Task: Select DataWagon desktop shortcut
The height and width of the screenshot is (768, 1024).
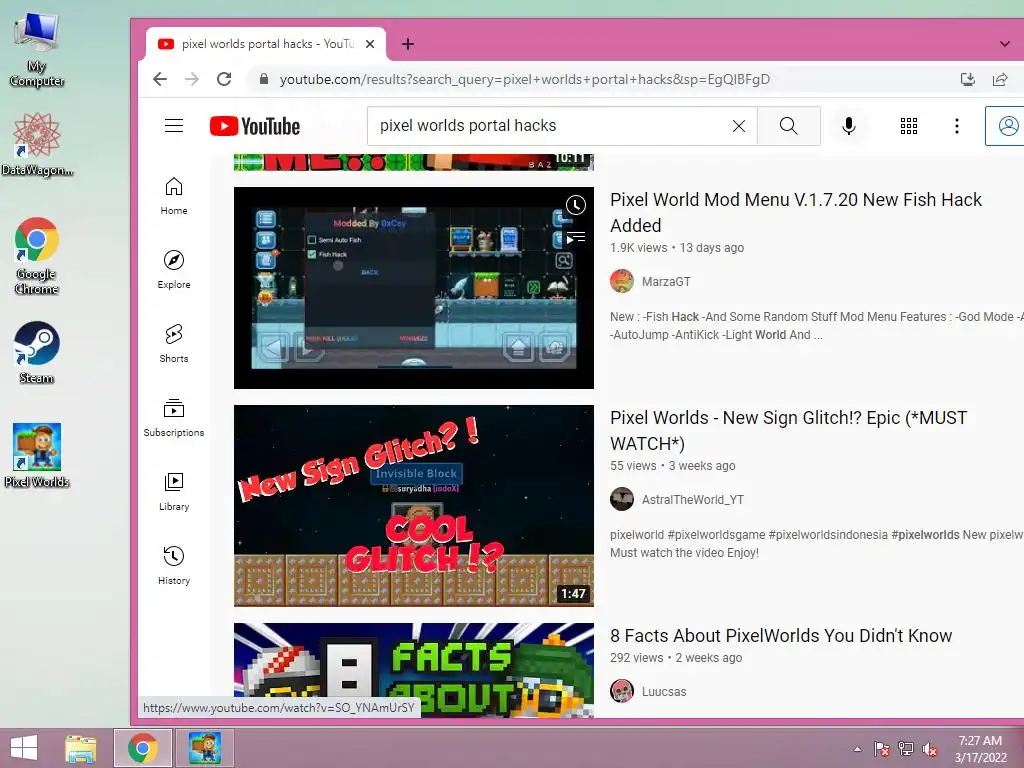Action: (37, 144)
